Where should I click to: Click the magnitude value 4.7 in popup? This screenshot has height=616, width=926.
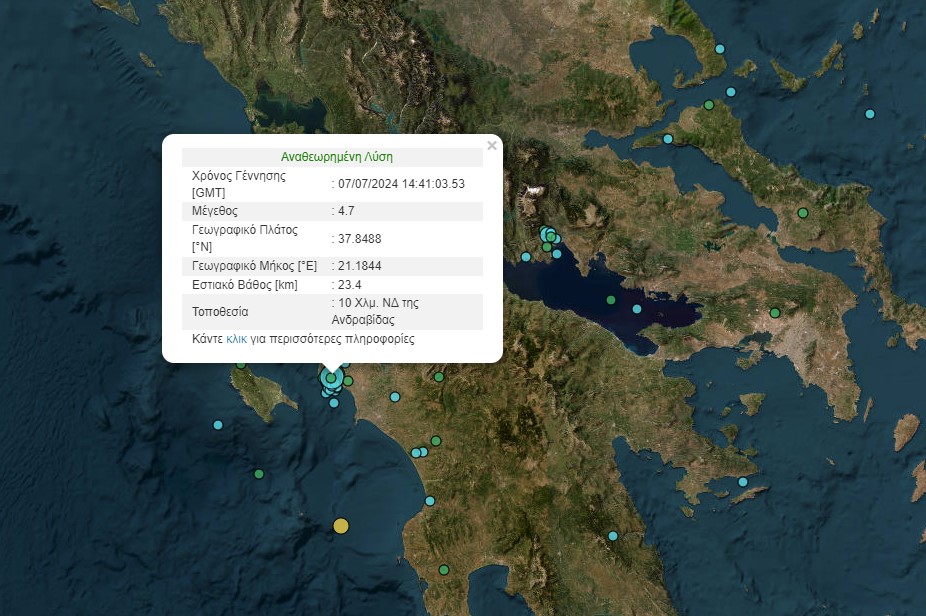pos(347,211)
